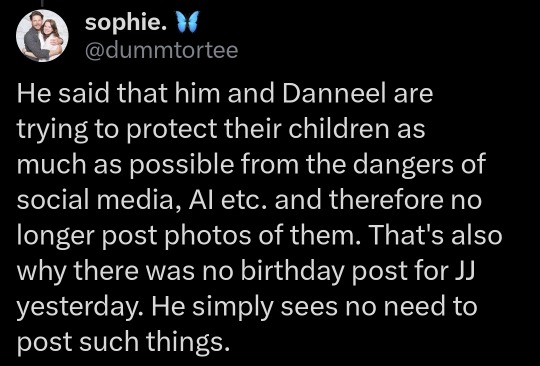Click the final line post such things.
This screenshot has height=366, width=540.
click(123, 343)
